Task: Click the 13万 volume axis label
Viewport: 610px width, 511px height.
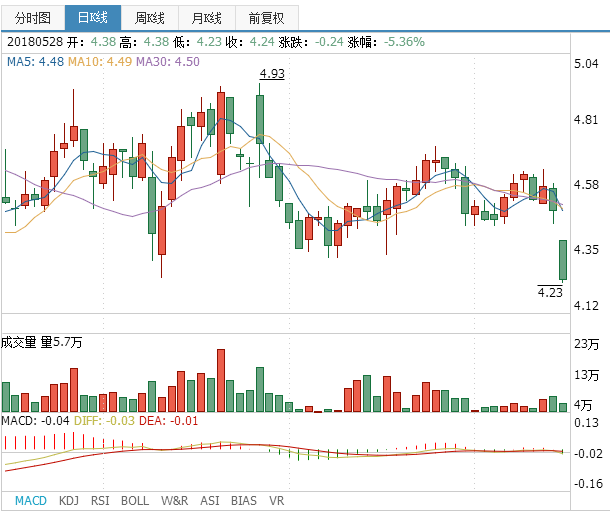Action: [586, 375]
